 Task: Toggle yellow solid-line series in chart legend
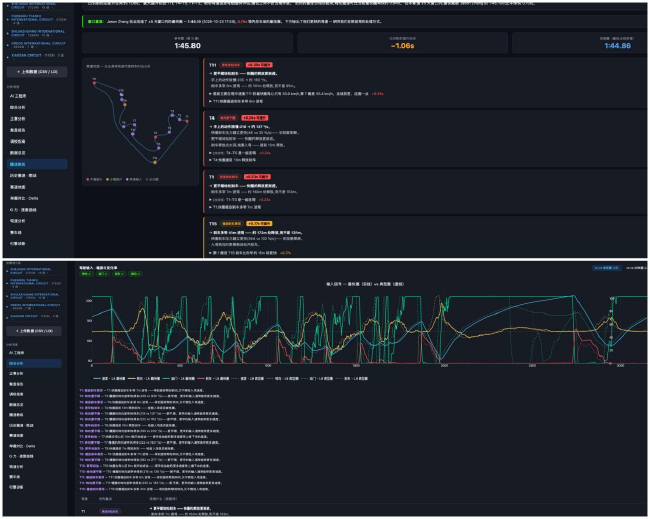click(144, 378)
